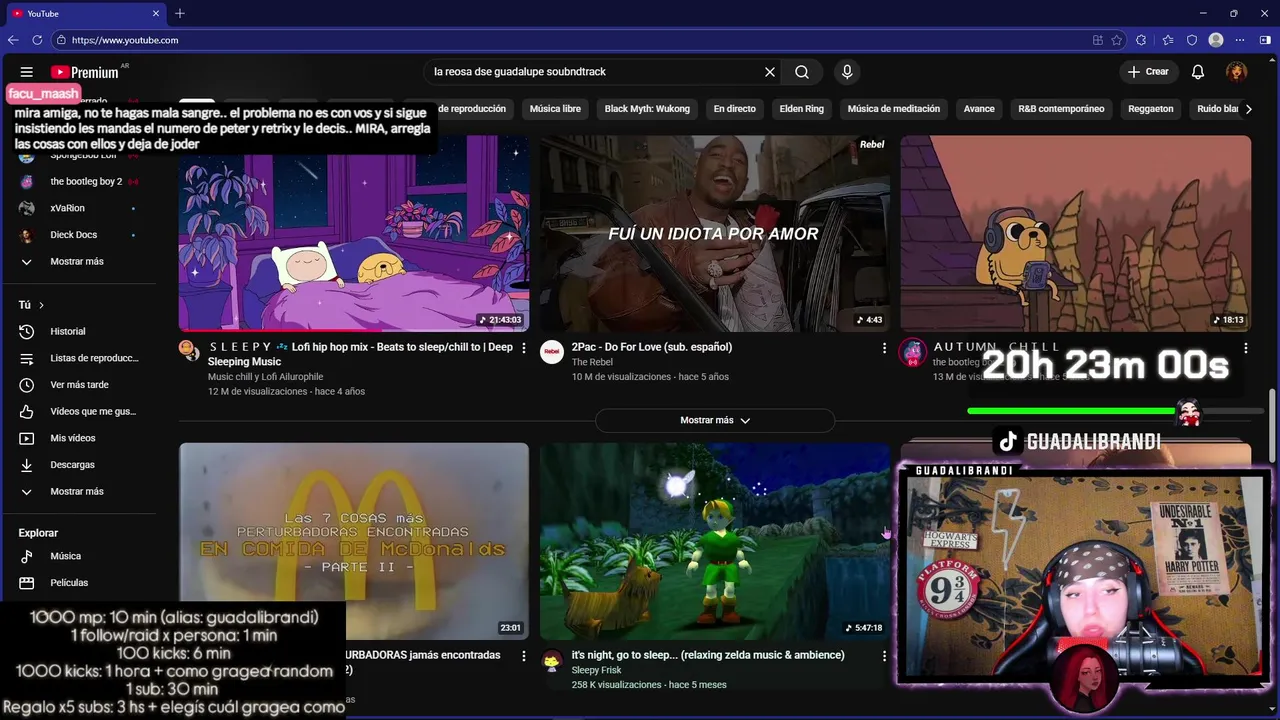The height and width of the screenshot is (720, 1280).
Task: Select the Música de meditación chip
Action: pos(894,109)
